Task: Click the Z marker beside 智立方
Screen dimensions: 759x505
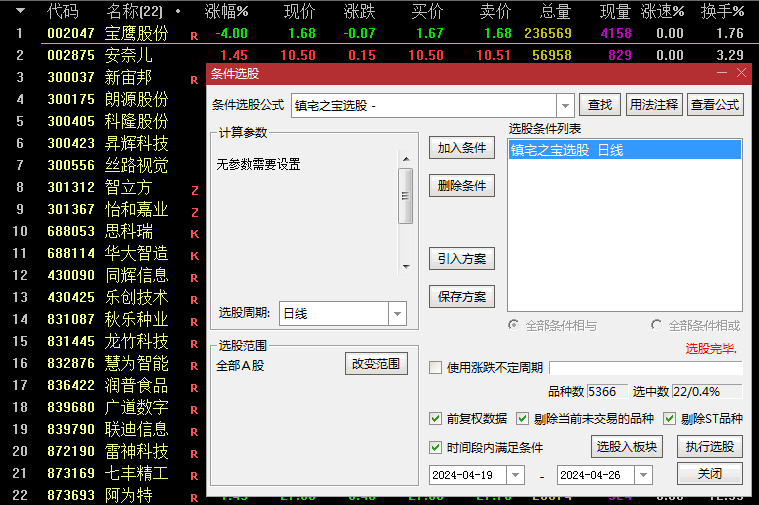Action: (x=195, y=191)
